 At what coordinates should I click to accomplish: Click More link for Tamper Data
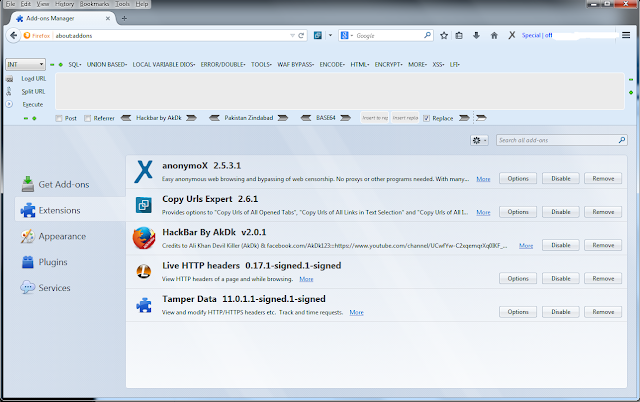[x=356, y=313]
